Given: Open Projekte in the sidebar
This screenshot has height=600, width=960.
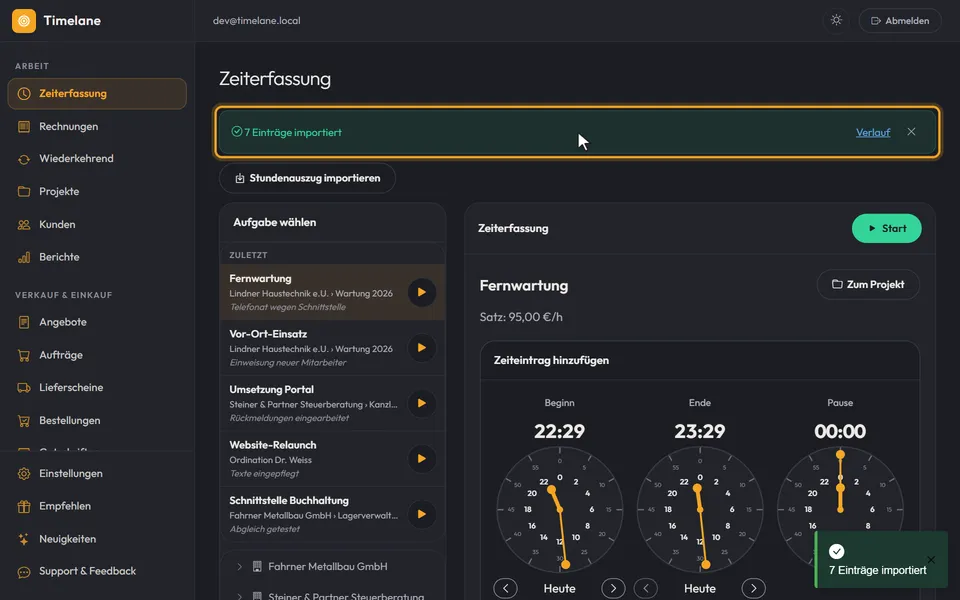Looking at the screenshot, I should click(97, 192).
